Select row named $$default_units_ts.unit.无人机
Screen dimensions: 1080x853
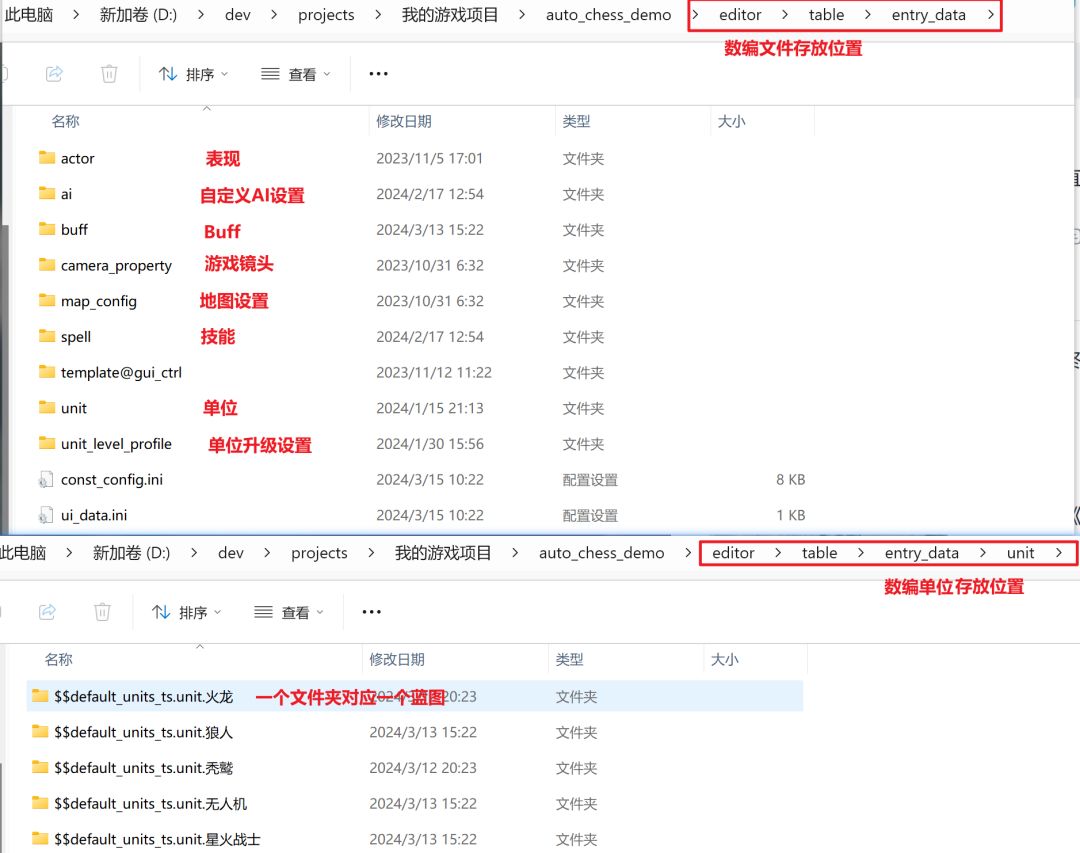415,803
